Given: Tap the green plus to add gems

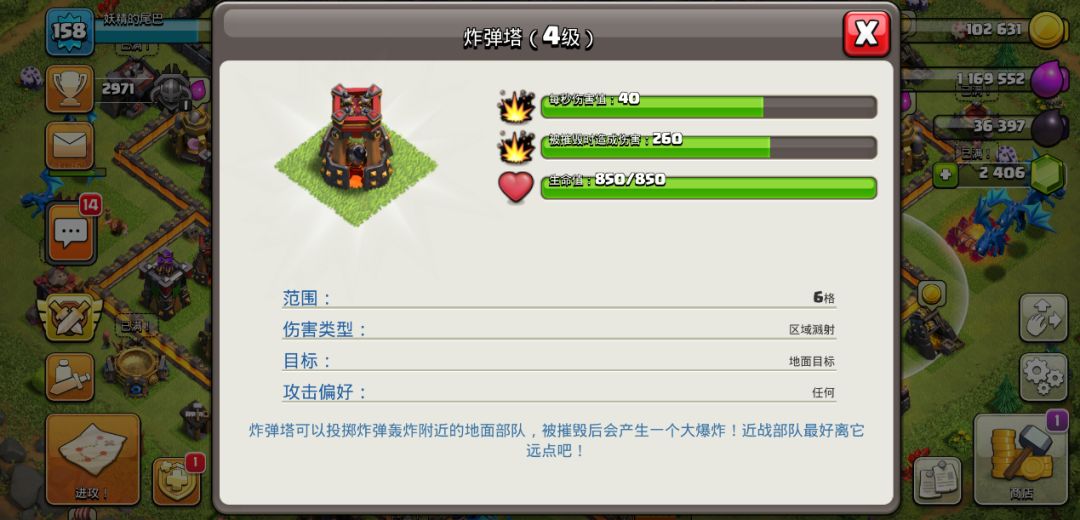Looking at the screenshot, I should [944, 175].
